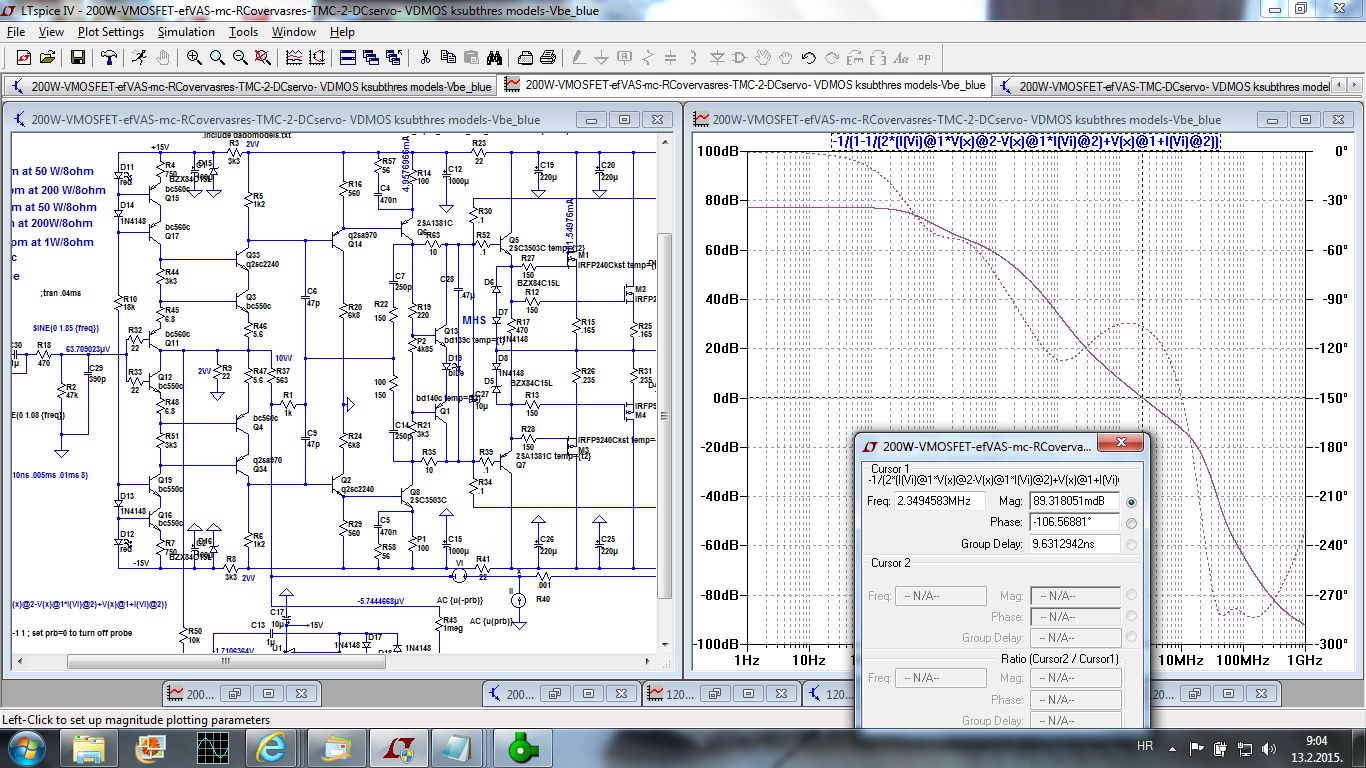
Task: Switch to the first schematic document tab
Action: 251,86
